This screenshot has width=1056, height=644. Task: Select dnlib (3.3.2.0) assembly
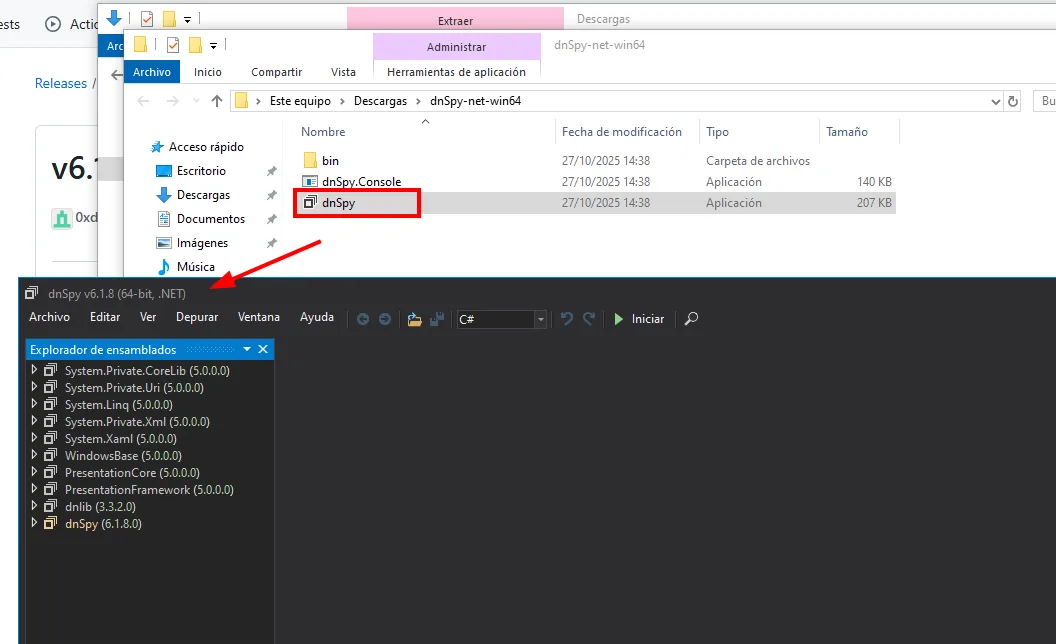100,507
